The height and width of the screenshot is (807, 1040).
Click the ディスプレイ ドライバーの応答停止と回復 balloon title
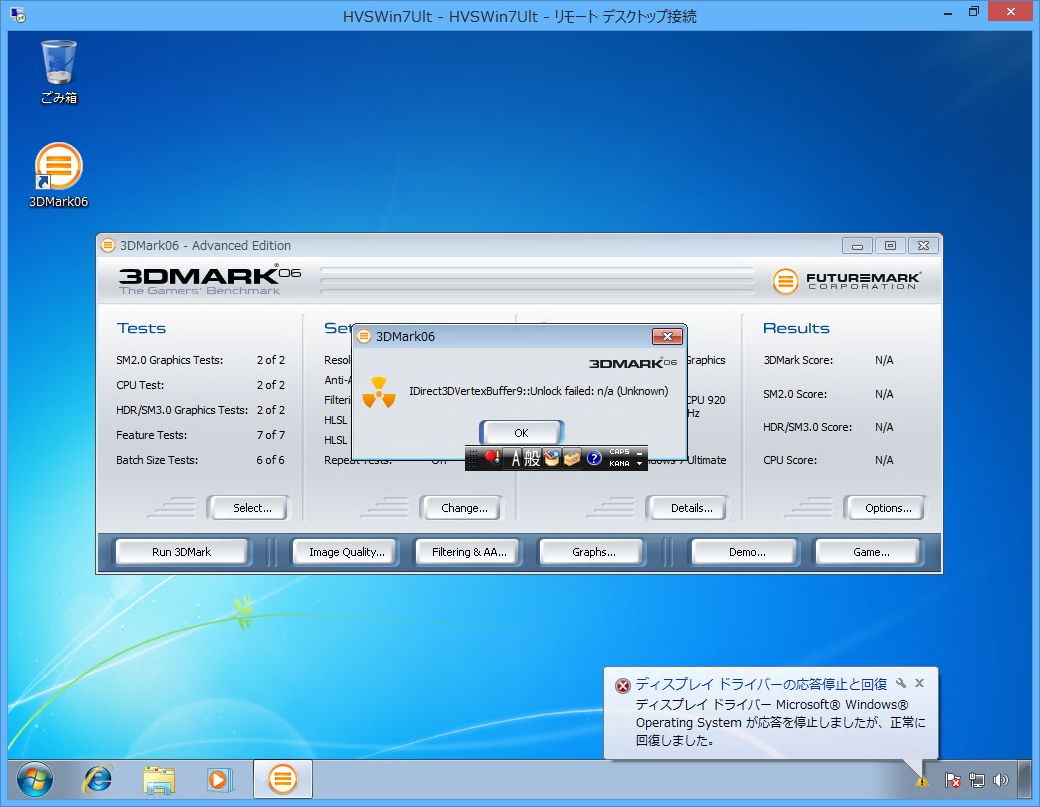[761, 684]
